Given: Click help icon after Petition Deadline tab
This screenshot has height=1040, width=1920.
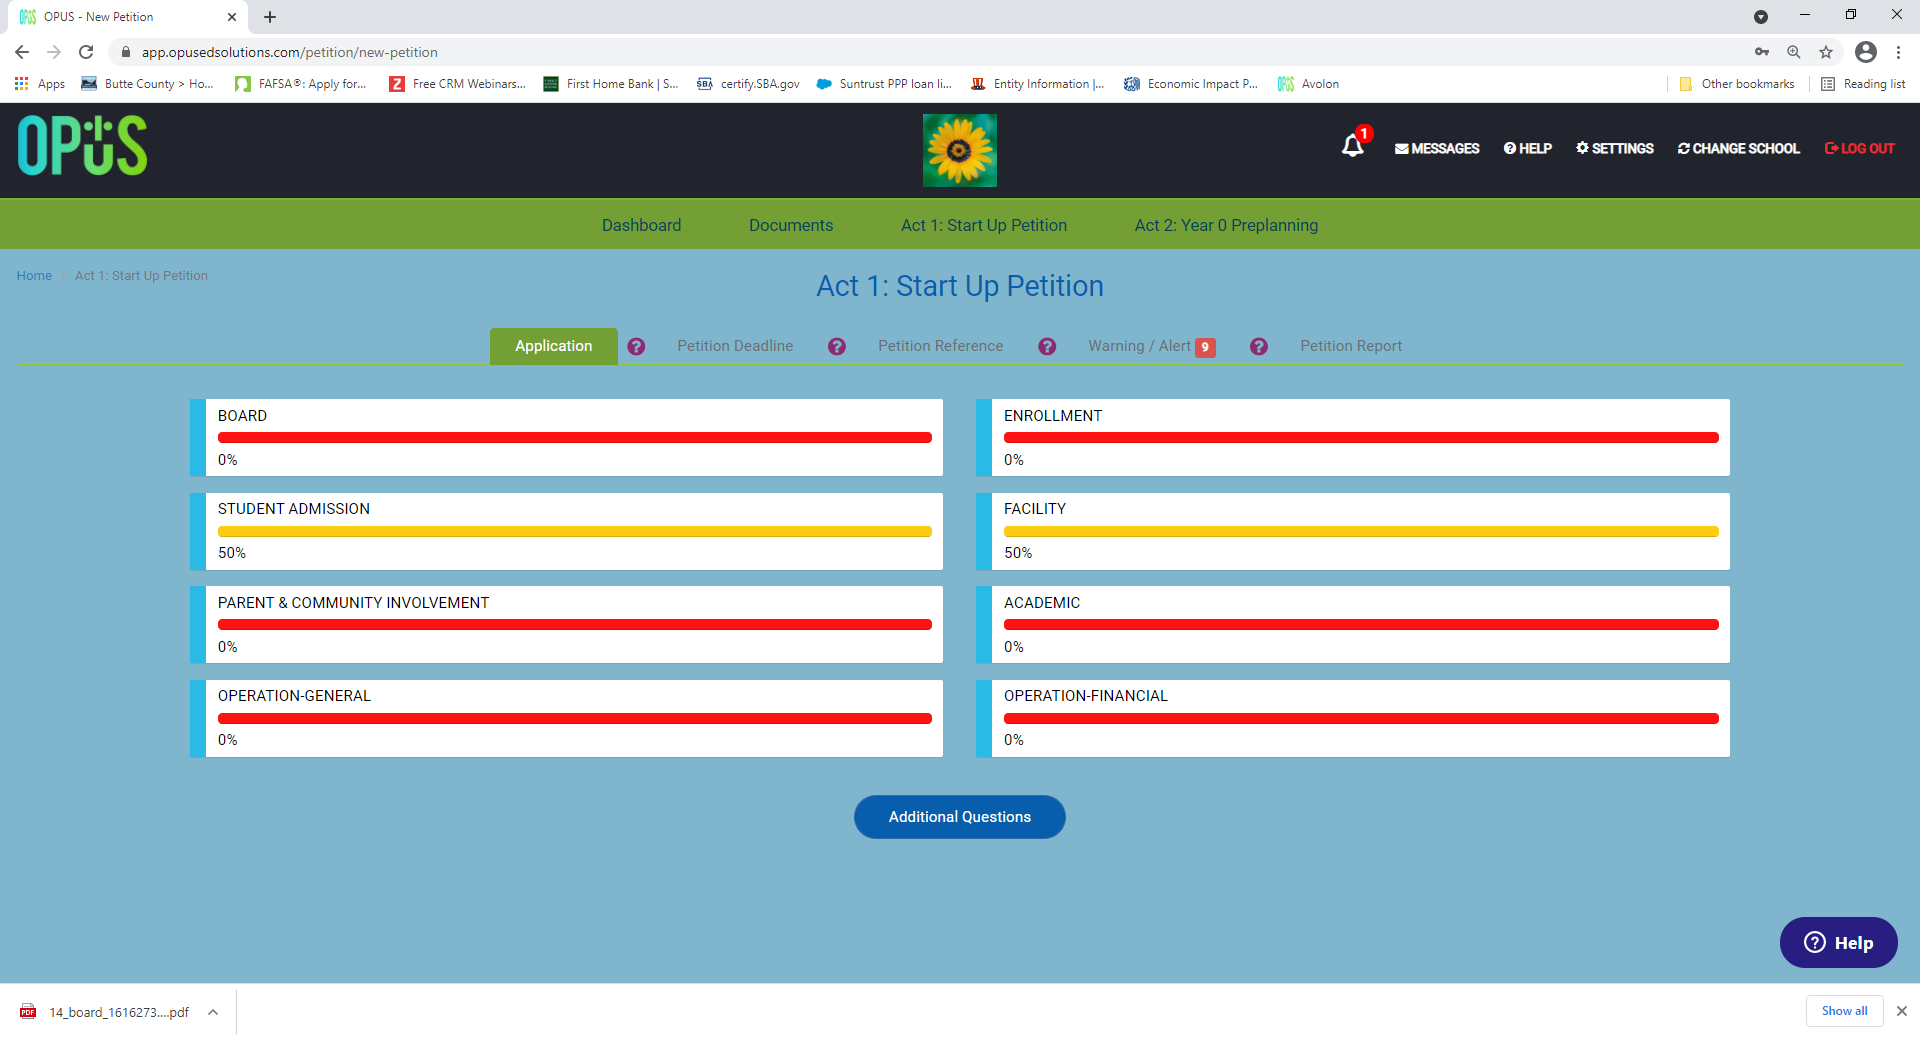Looking at the screenshot, I should pyautogui.click(x=837, y=346).
